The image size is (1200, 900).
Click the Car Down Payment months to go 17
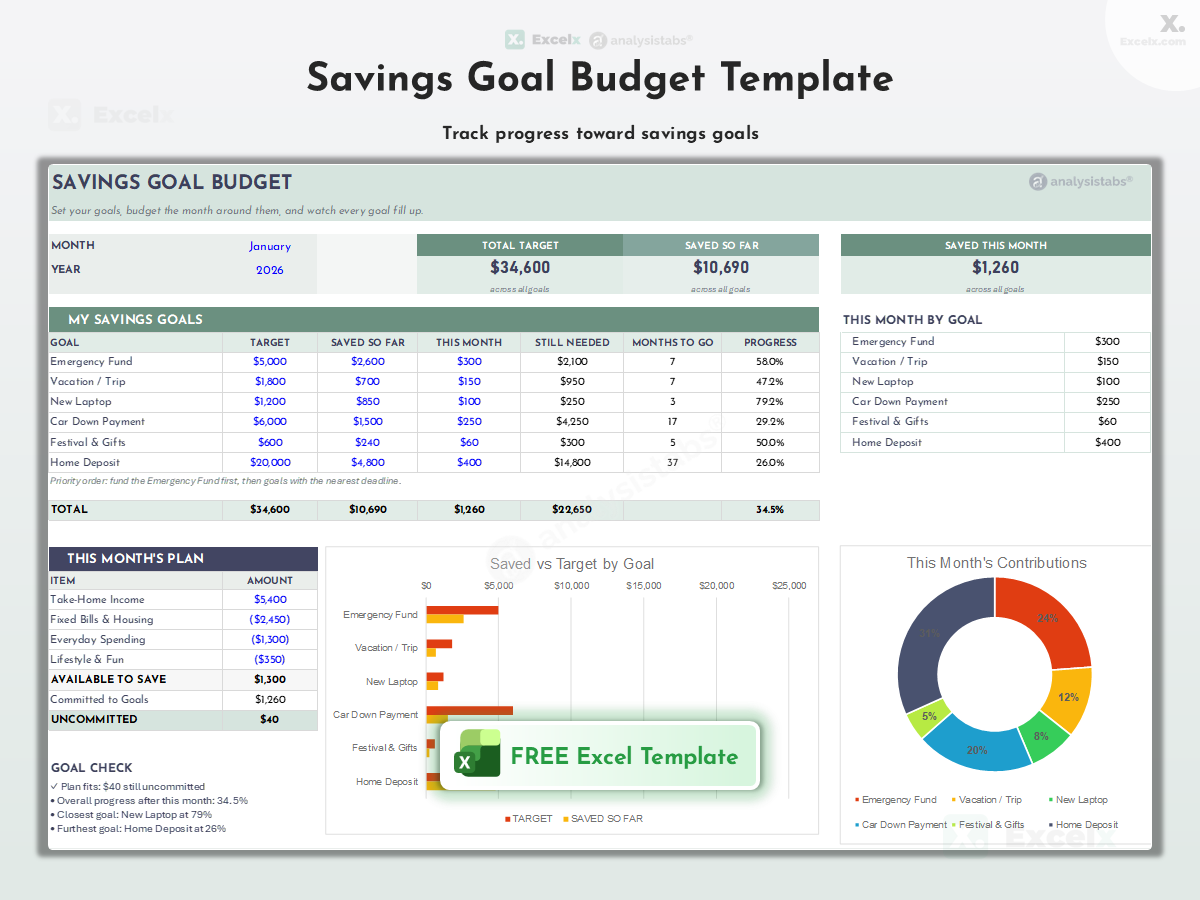(x=673, y=422)
